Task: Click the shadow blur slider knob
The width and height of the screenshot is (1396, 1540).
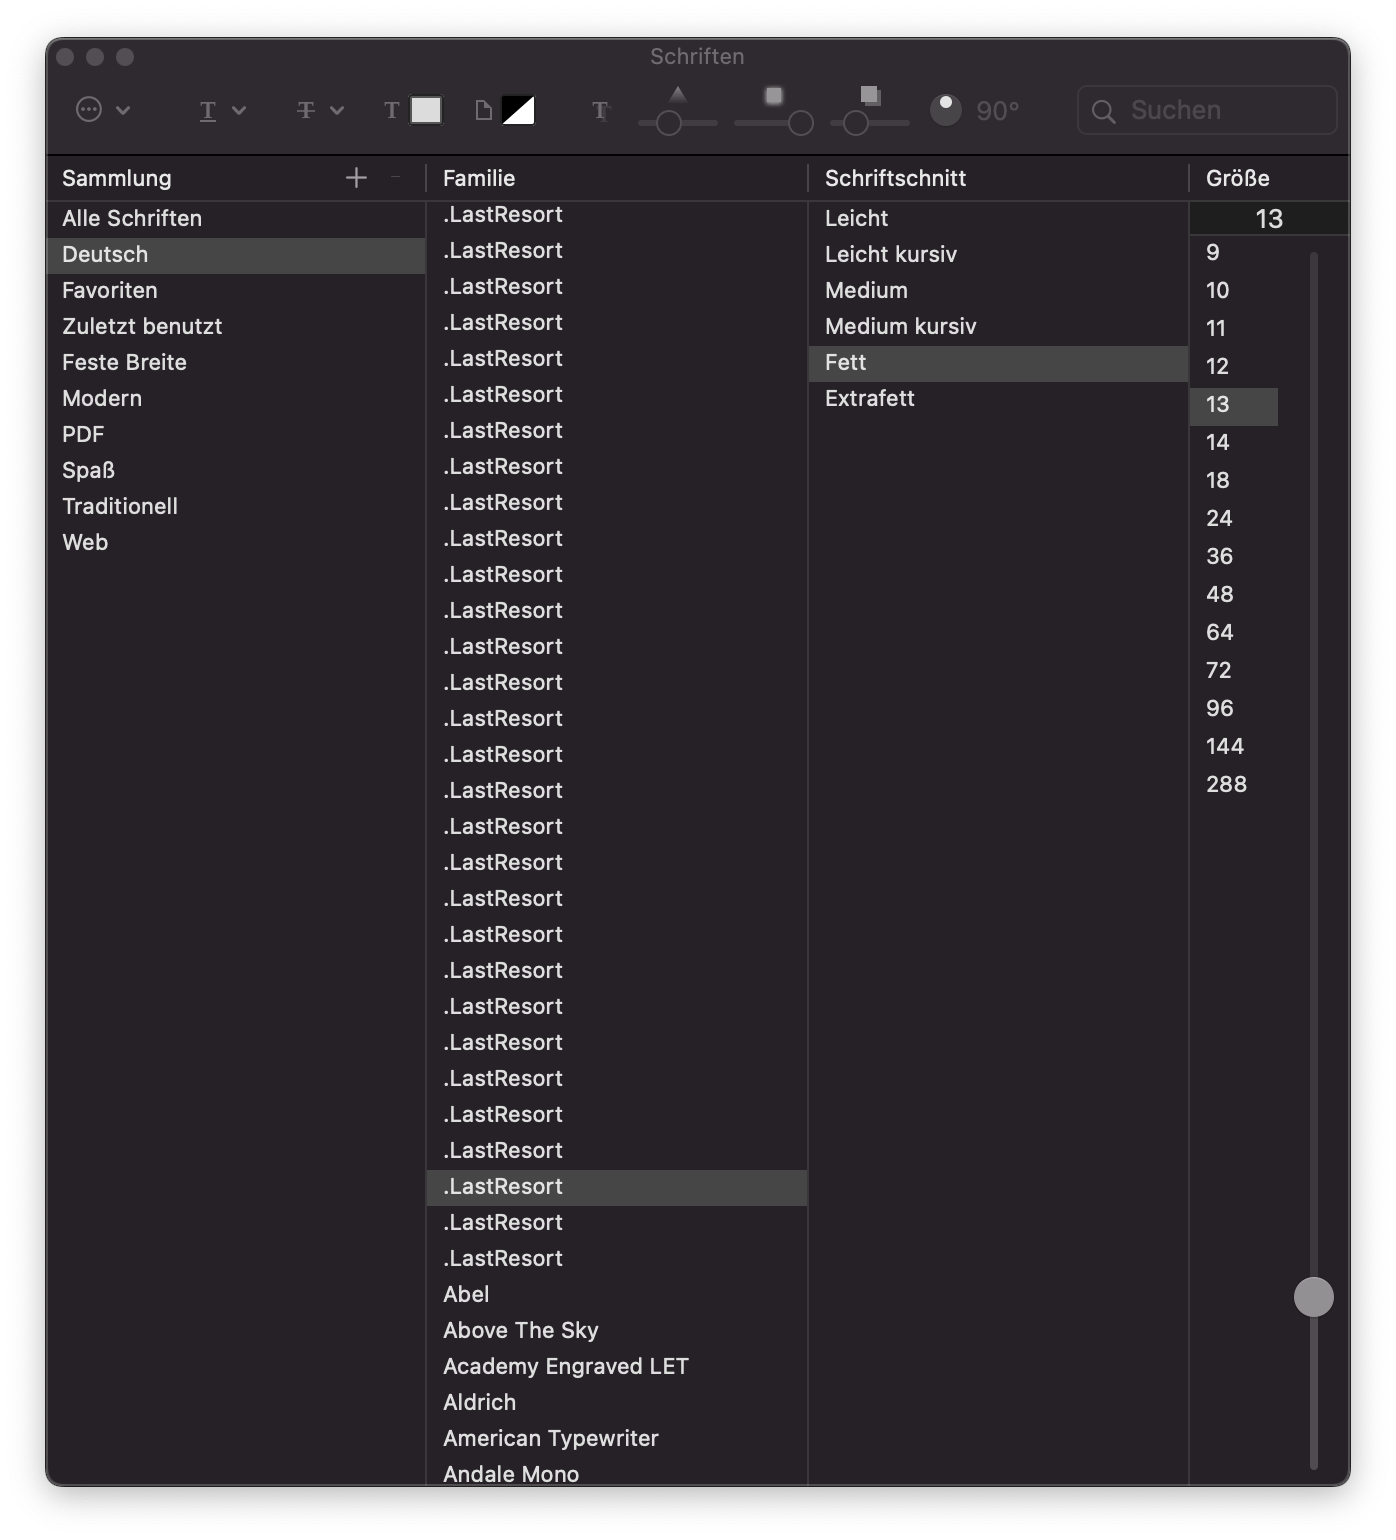Action: pyautogui.click(x=800, y=123)
